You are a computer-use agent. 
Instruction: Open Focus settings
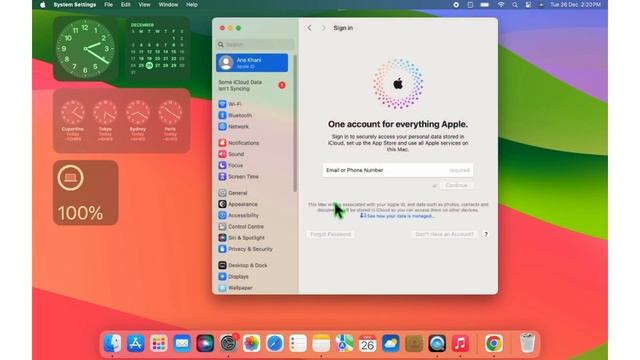pyautogui.click(x=231, y=165)
